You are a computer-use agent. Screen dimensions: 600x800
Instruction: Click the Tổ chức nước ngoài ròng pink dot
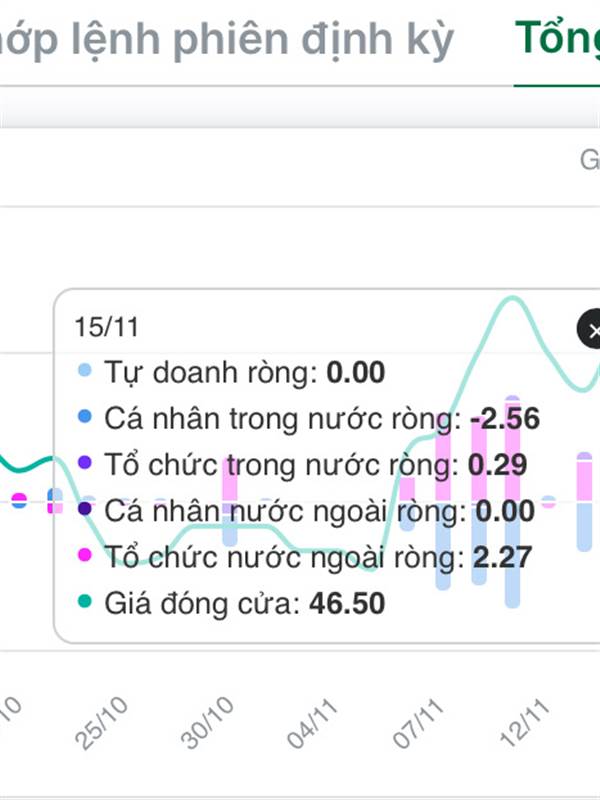[x=85, y=555]
